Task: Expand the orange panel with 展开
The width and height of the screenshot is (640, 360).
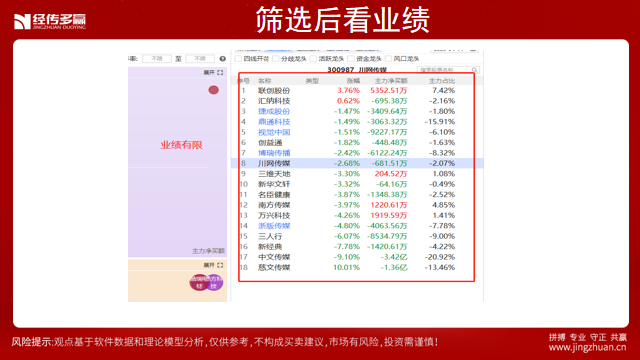Action: click(x=209, y=265)
